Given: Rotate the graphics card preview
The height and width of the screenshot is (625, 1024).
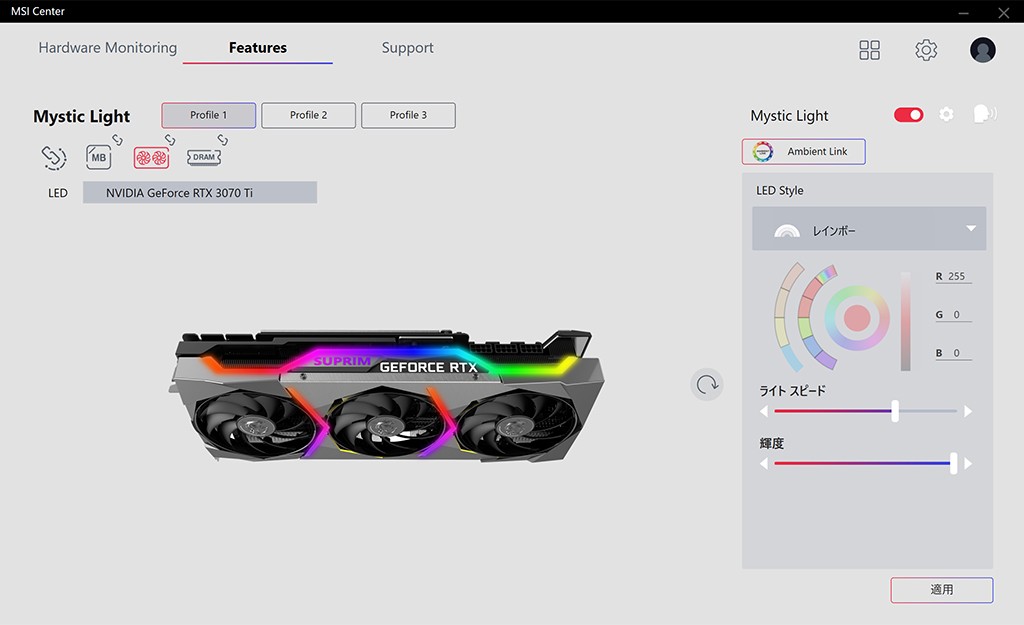Looking at the screenshot, I should [x=707, y=384].
